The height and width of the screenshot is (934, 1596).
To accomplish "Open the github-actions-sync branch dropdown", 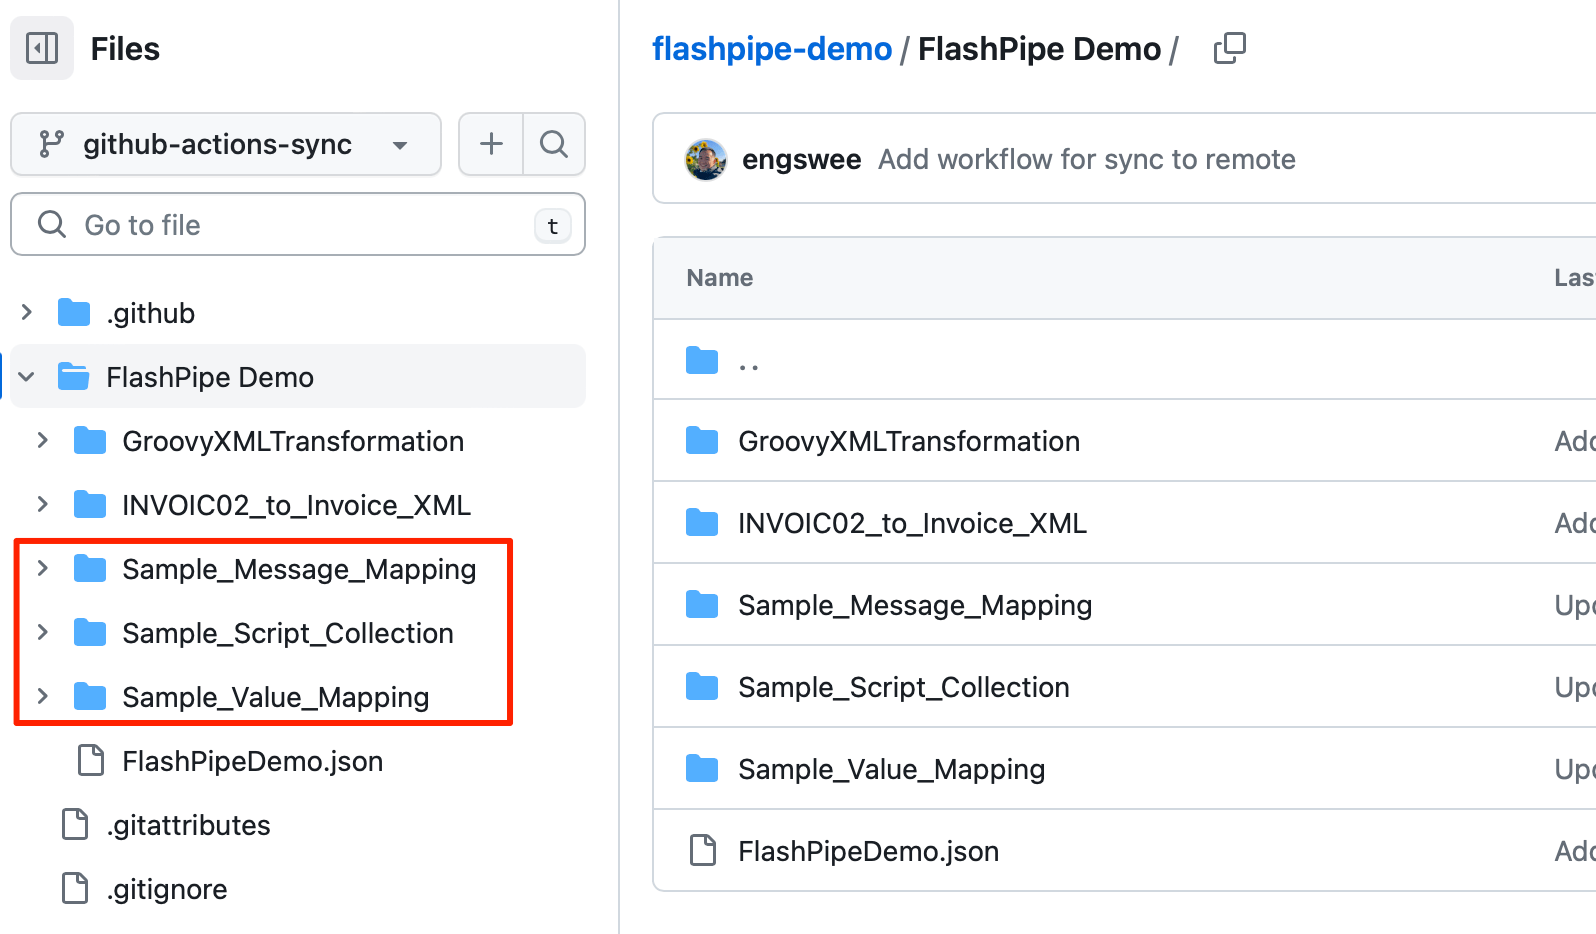I will coord(226,144).
